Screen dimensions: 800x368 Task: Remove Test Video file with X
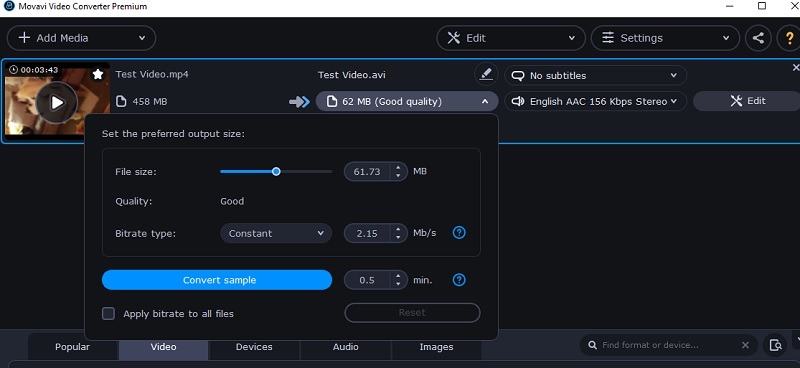795,67
